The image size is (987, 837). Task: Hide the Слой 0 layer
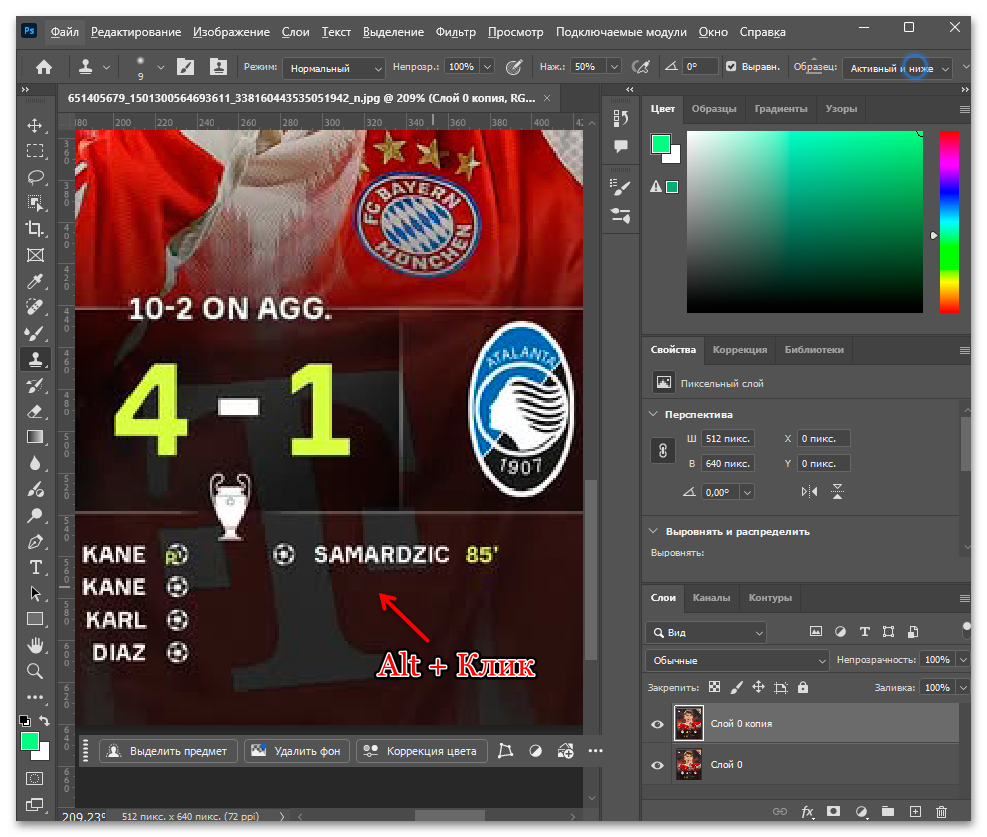pyautogui.click(x=657, y=765)
